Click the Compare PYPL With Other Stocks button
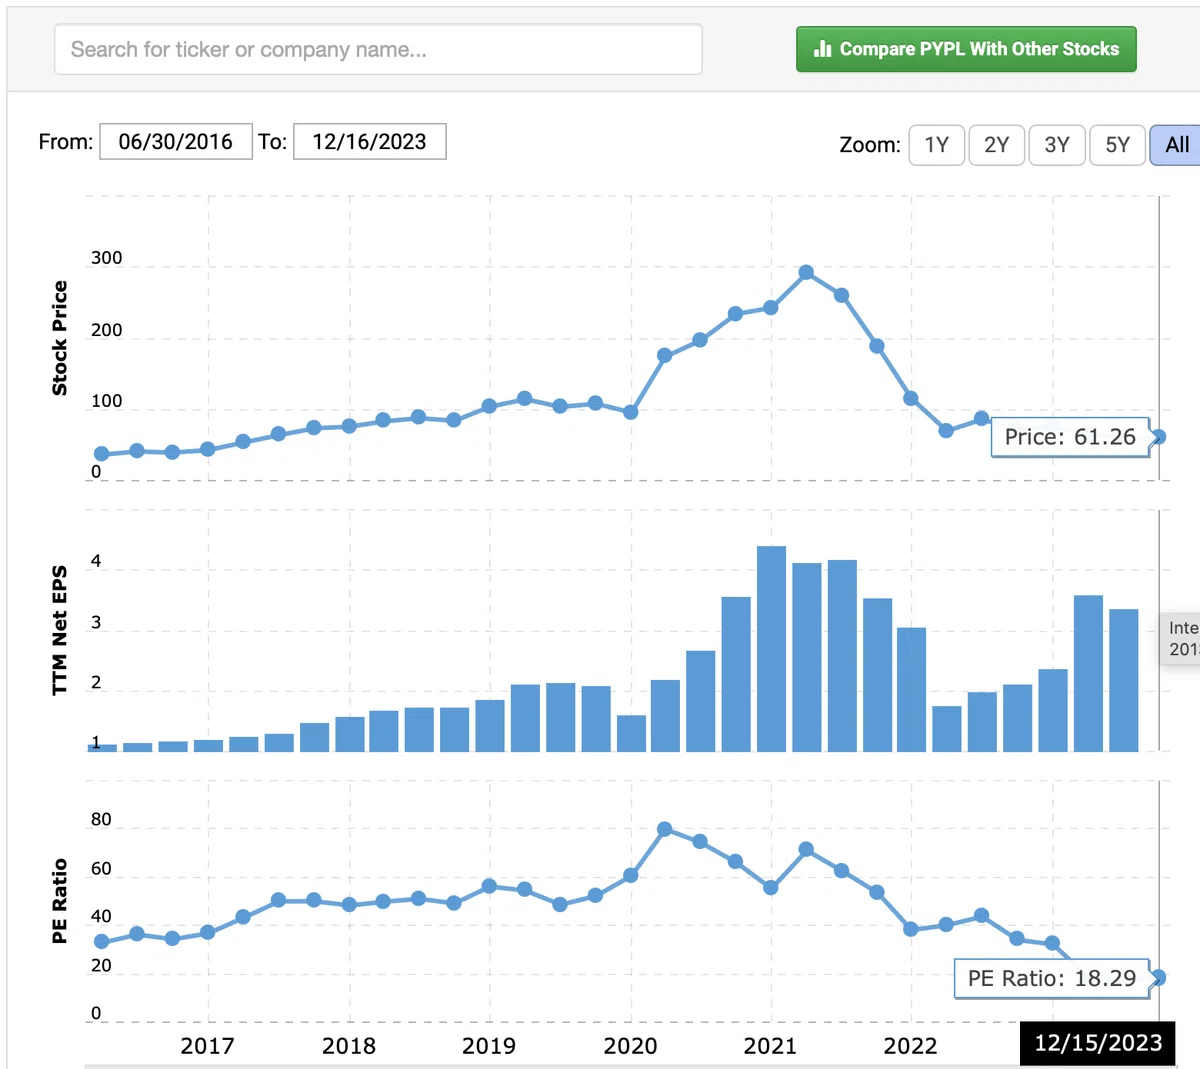1200x1069 pixels. 966,49
